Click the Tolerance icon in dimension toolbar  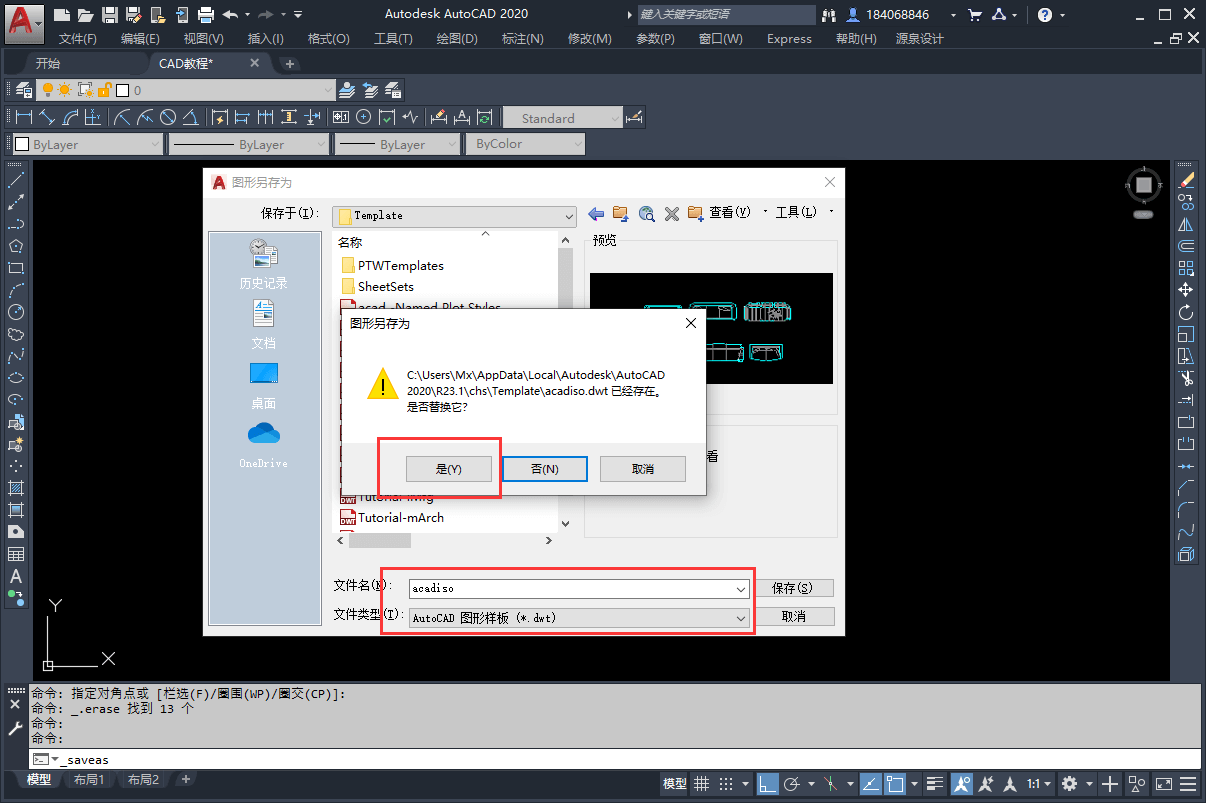pos(341,118)
